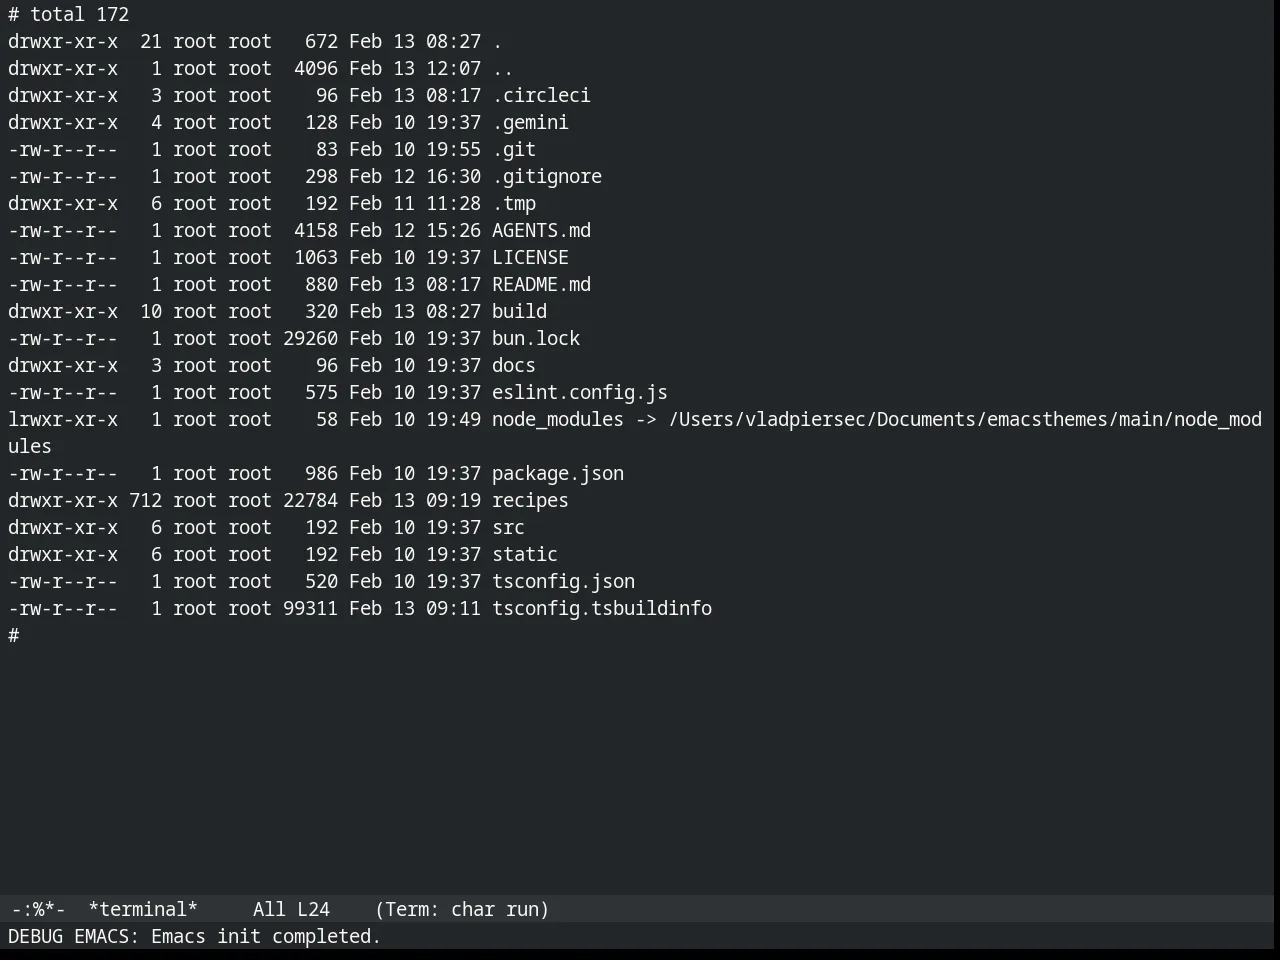Viewport: 1280px width, 960px height.
Task: Select the static directory name
Action: pos(525,554)
